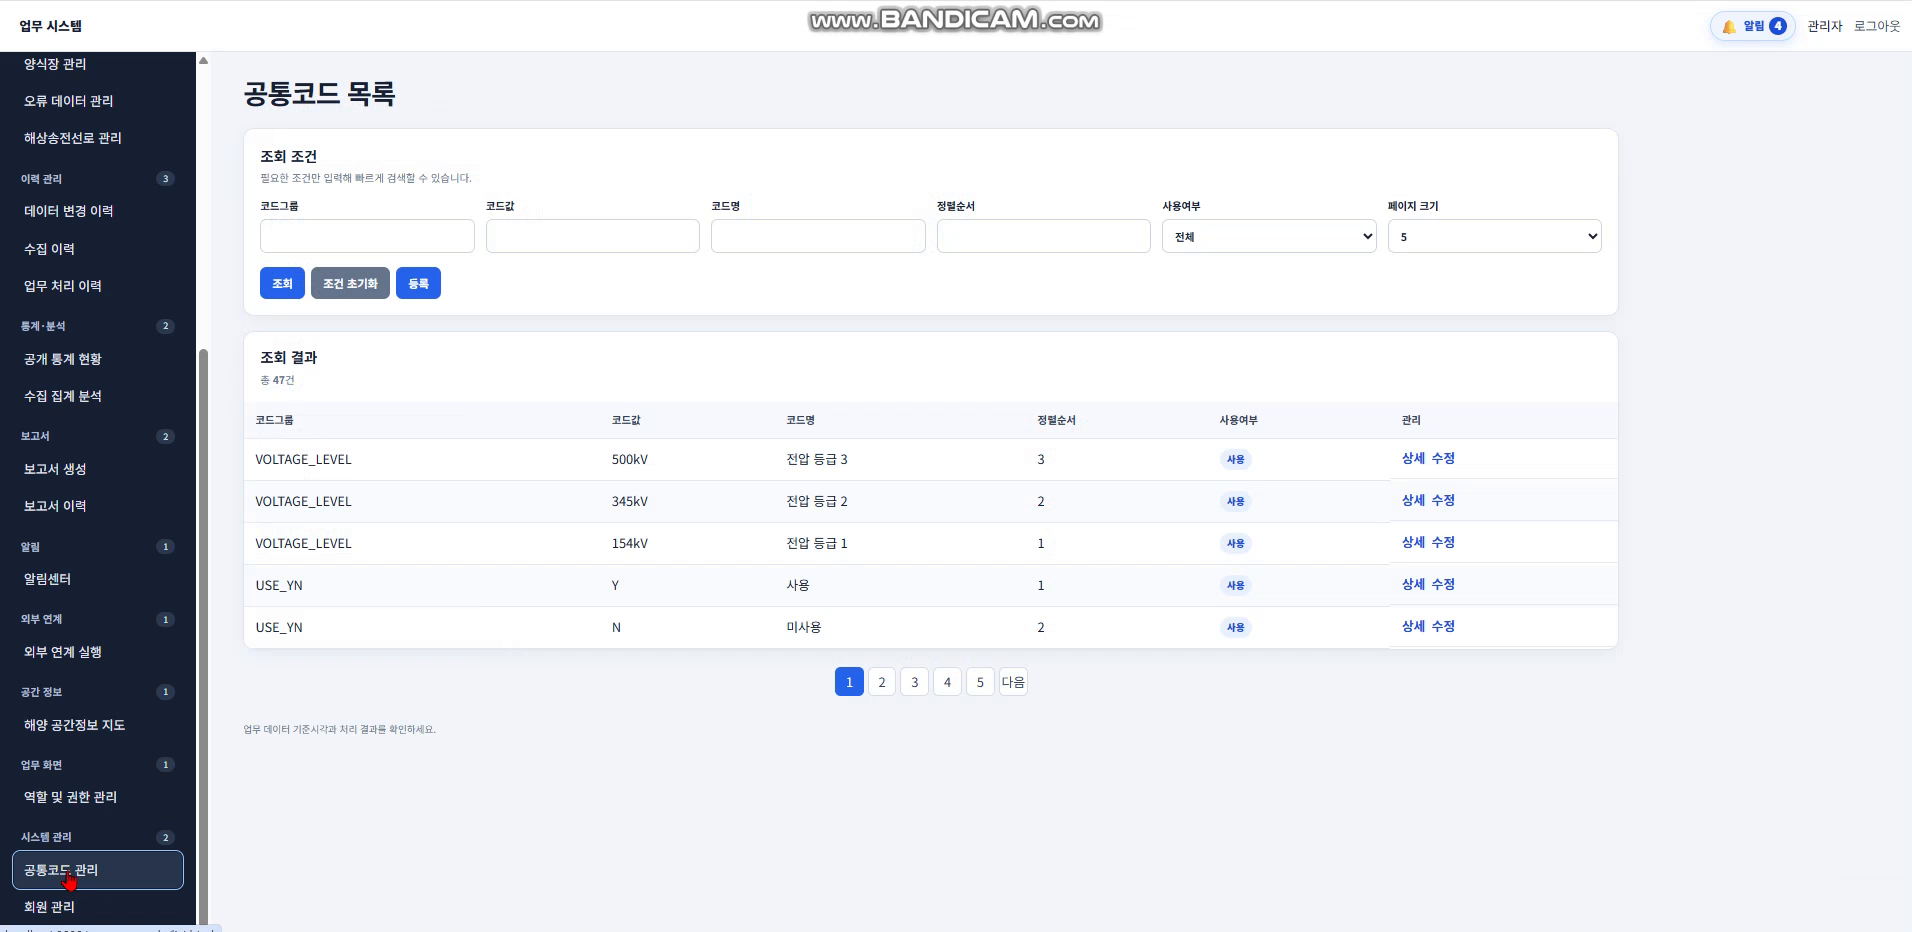The height and width of the screenshot is (932, 1912).
Task: Open 상세 for the 345kV row
Action: click(x=1413, y=500)
